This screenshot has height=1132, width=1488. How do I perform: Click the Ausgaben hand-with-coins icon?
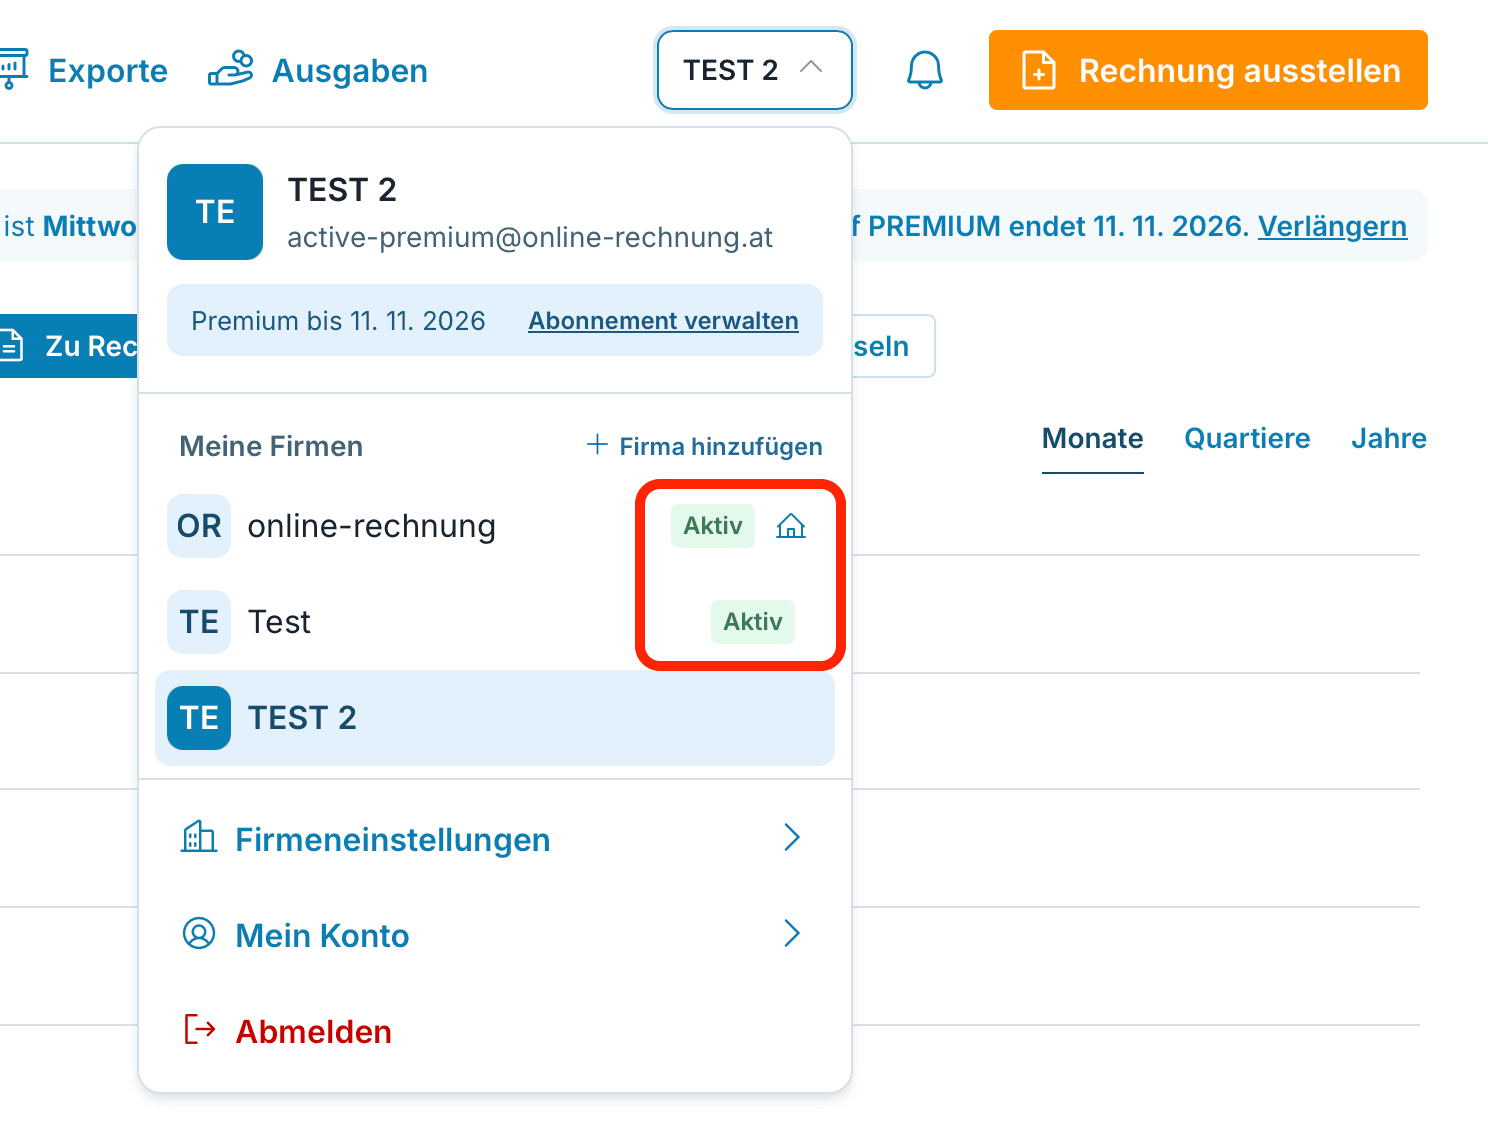coord(230,70)
